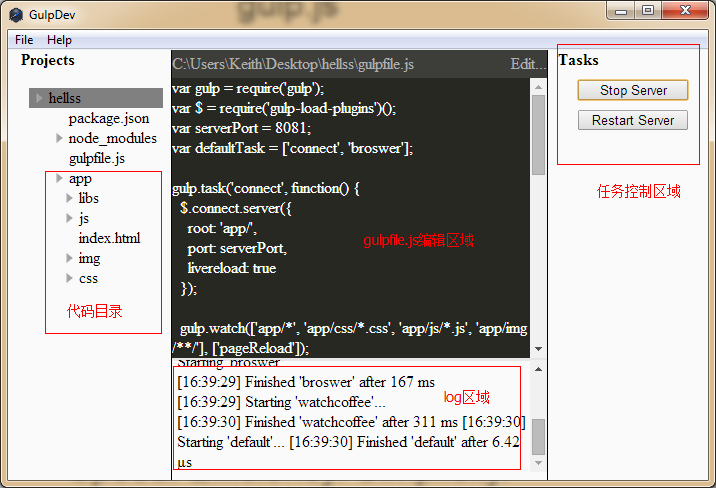Click the gulp-load-plugins require line
The height and width of the screenshot is (488, 716).
(x=284, y=108)
